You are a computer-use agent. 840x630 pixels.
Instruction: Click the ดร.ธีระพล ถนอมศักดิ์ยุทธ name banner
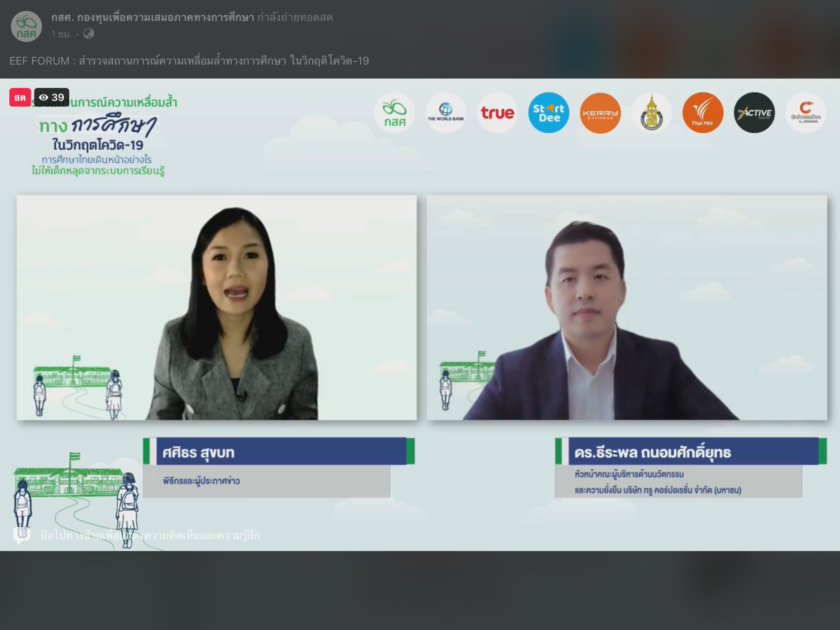click(688, 452)
